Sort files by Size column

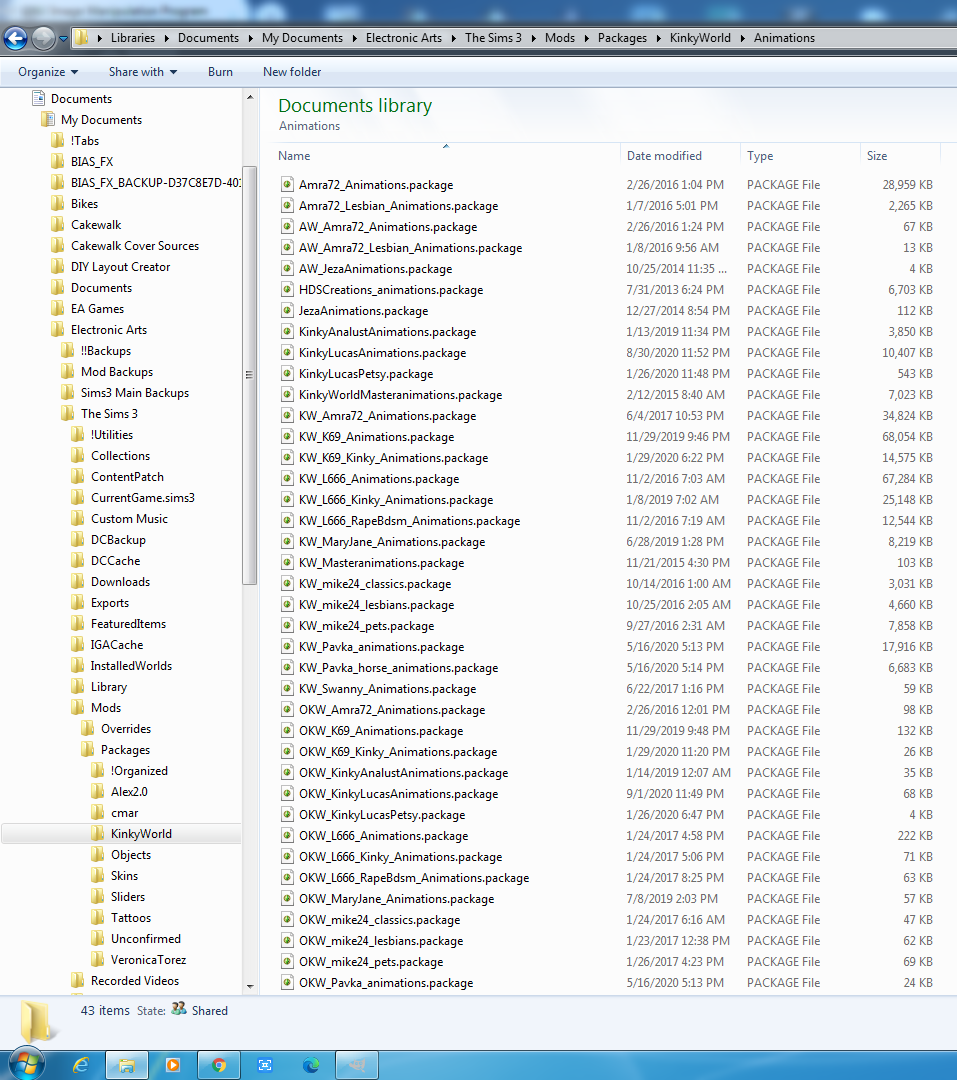(877, 156)
